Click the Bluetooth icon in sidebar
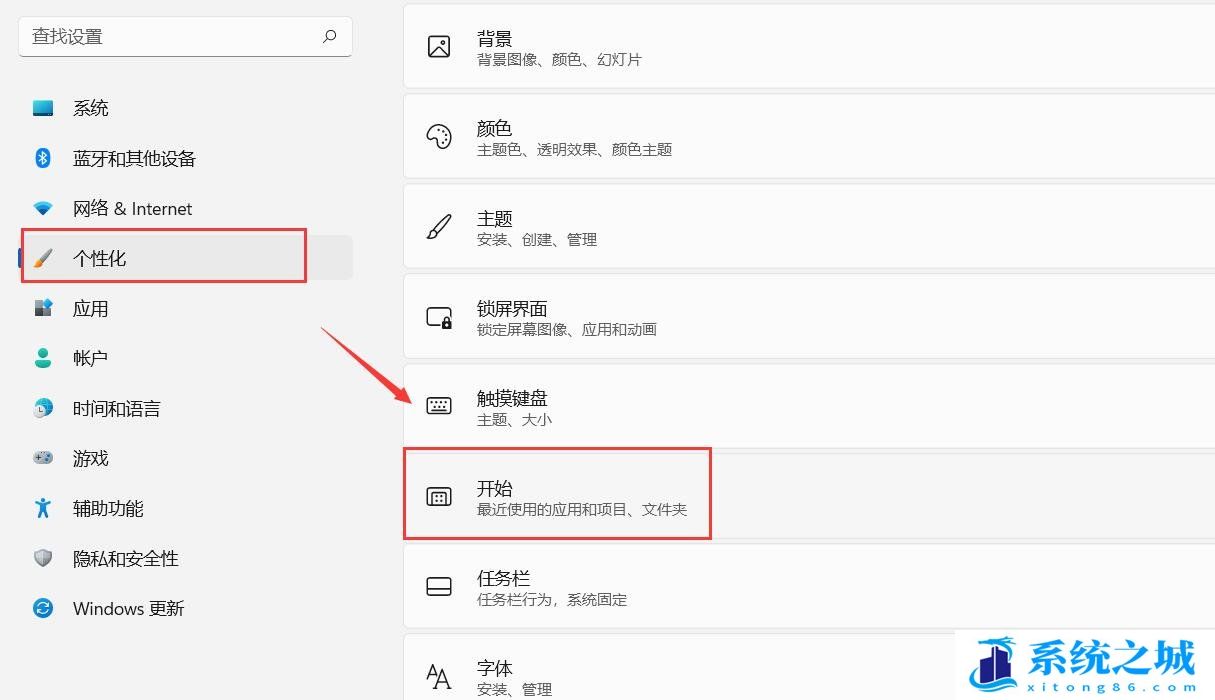This screenshot has height=700, width=1215. [x=43, y=158]
